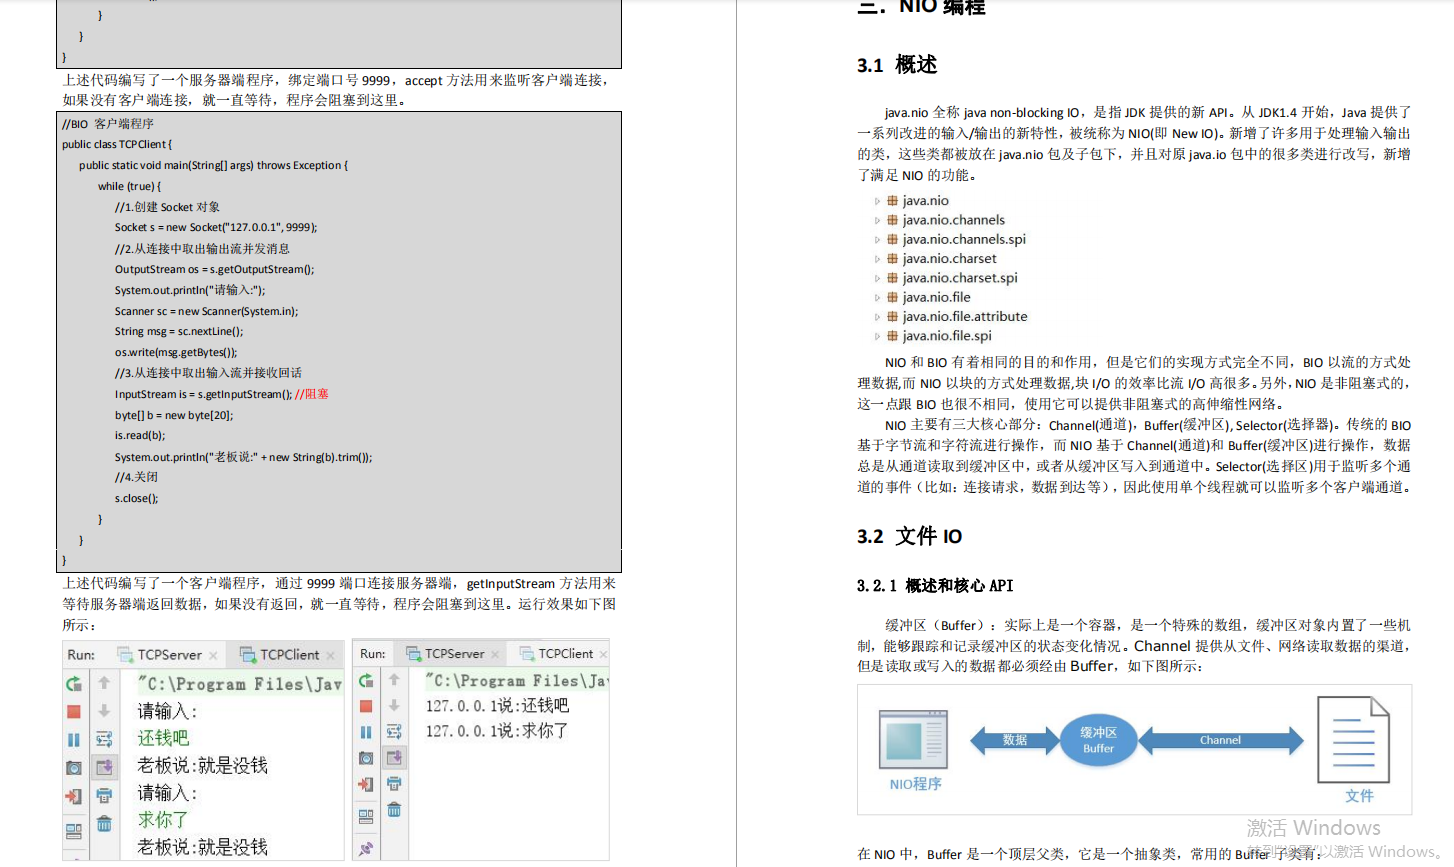
Task: Expand the java.nio.channels package node
Action: (878, 221)
